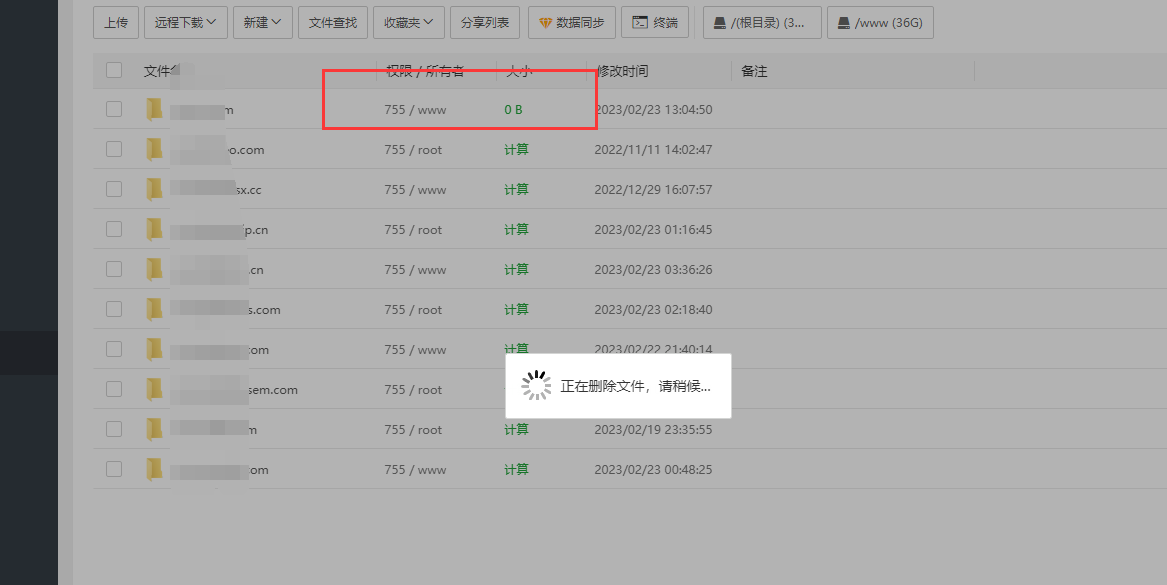Click 755 / www in the sx.cc row

[x=415, y=190]
